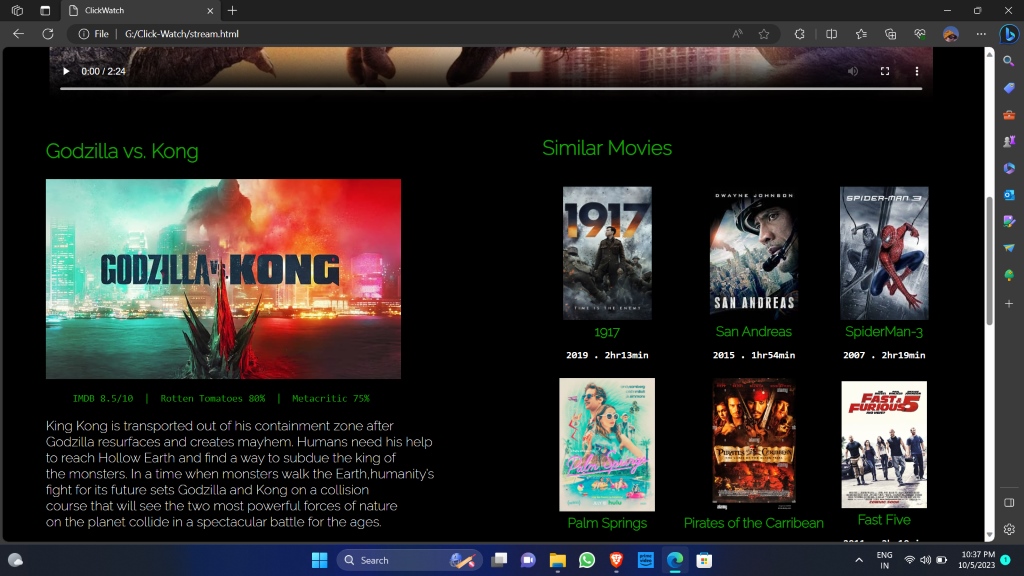The image size is (1024, 576).
Task: Open the browser profile avatar
Action: (951, 34)
